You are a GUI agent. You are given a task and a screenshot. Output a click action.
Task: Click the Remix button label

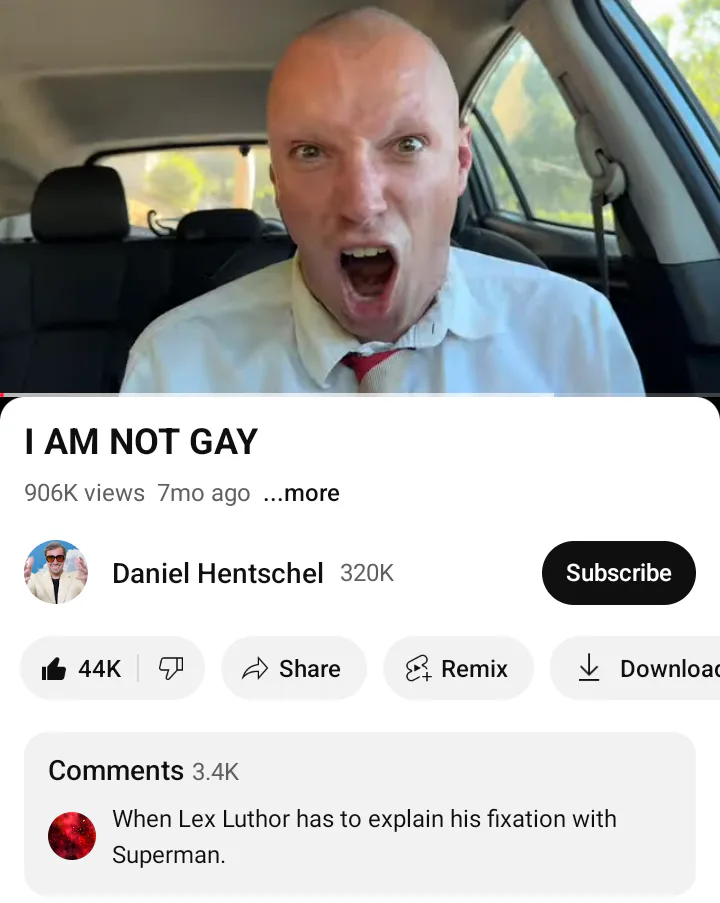click(x=475, y=669)
